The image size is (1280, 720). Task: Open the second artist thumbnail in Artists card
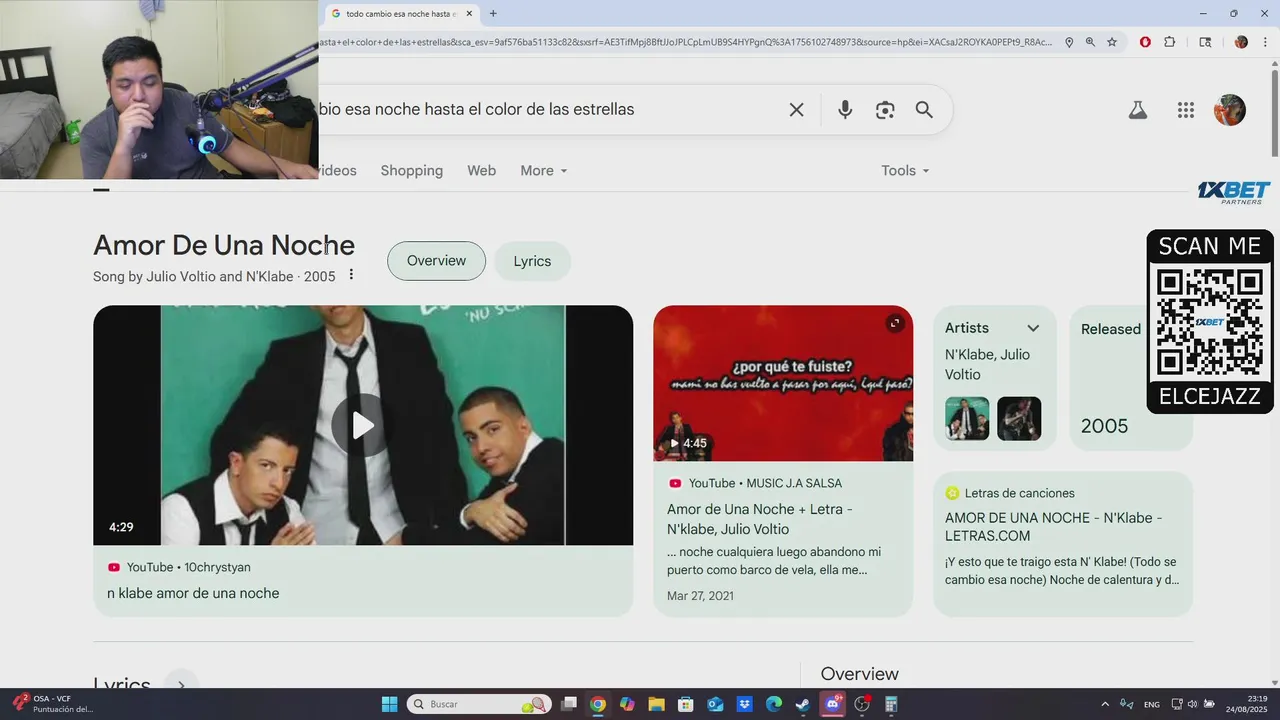click(x=1019, y=419)
